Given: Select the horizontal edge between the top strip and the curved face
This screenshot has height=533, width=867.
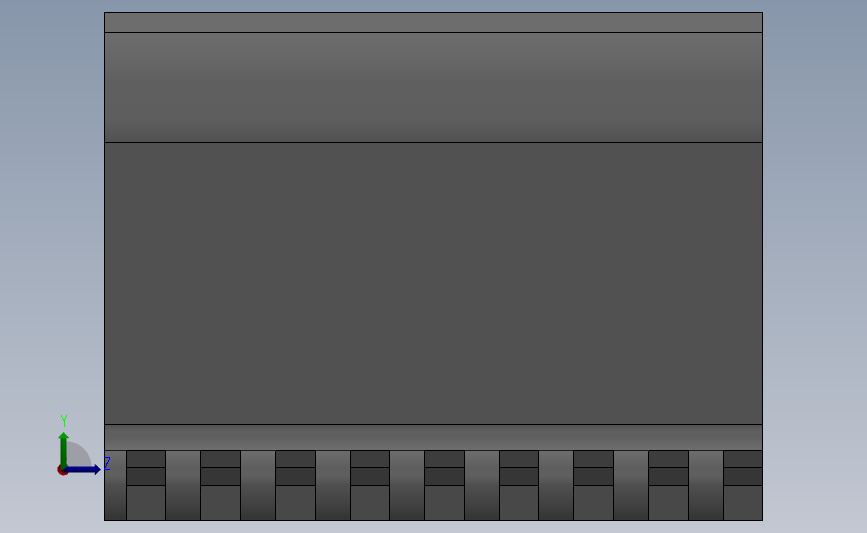Looking at the screenshot, I should [x=434, y=33].
